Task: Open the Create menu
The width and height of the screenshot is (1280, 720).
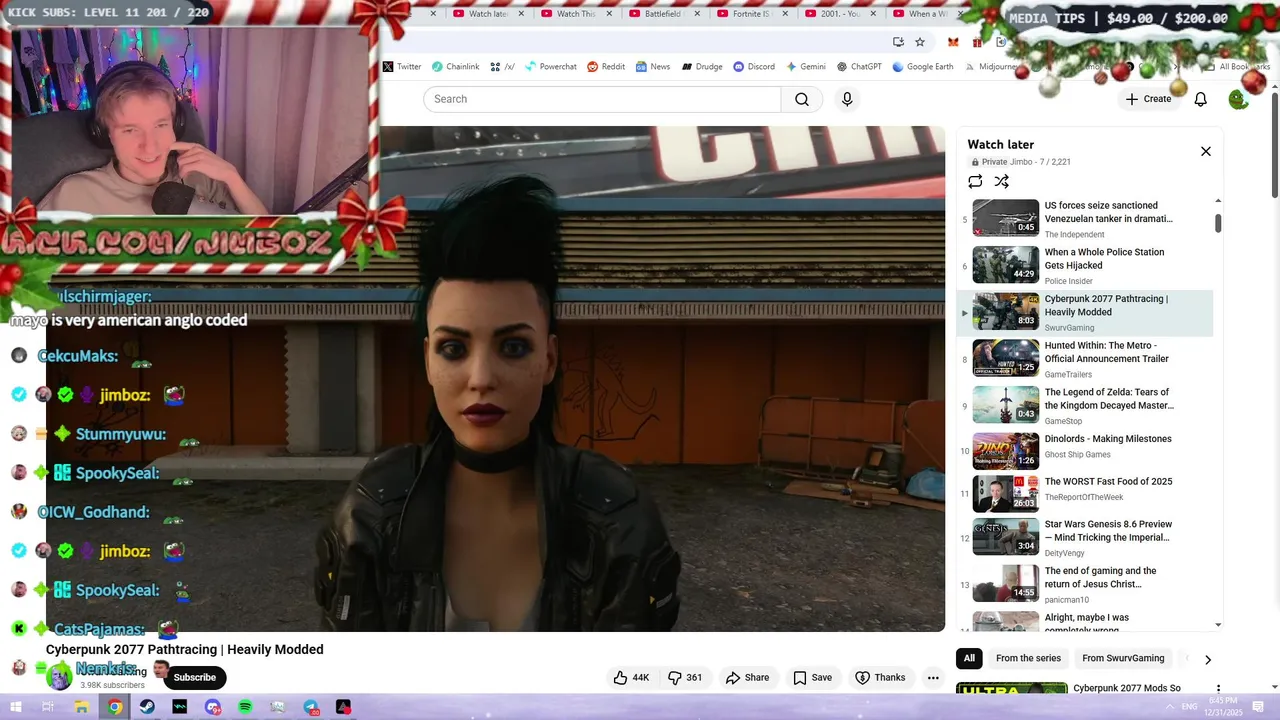Action: (x=1148, y=99)
